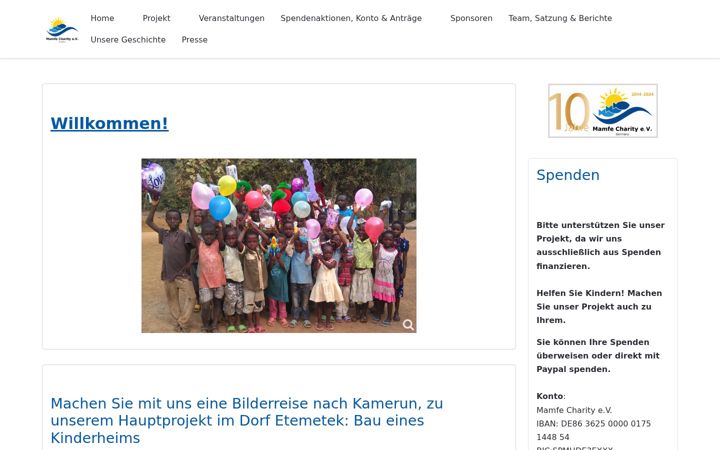Click the Bilderreise nach Kamerun heading
Image resolution: width=720 pixels, height=450 pixels.
tap(247, 421)
